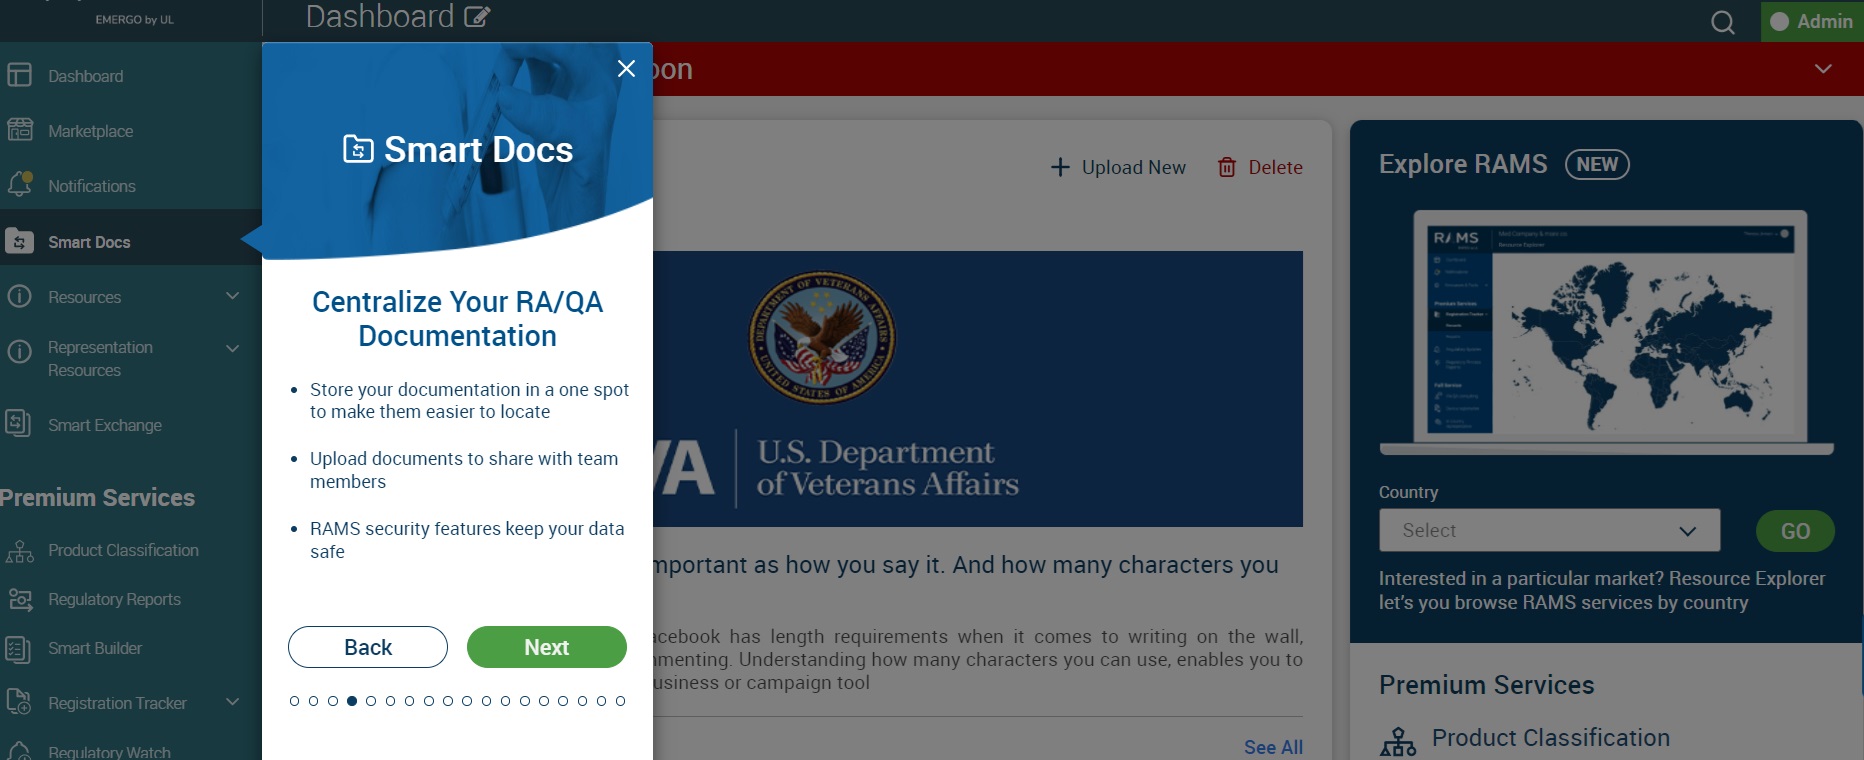Open the Admin user menu
This screenshot has height=760, width=1864.
click(1811, 21)
